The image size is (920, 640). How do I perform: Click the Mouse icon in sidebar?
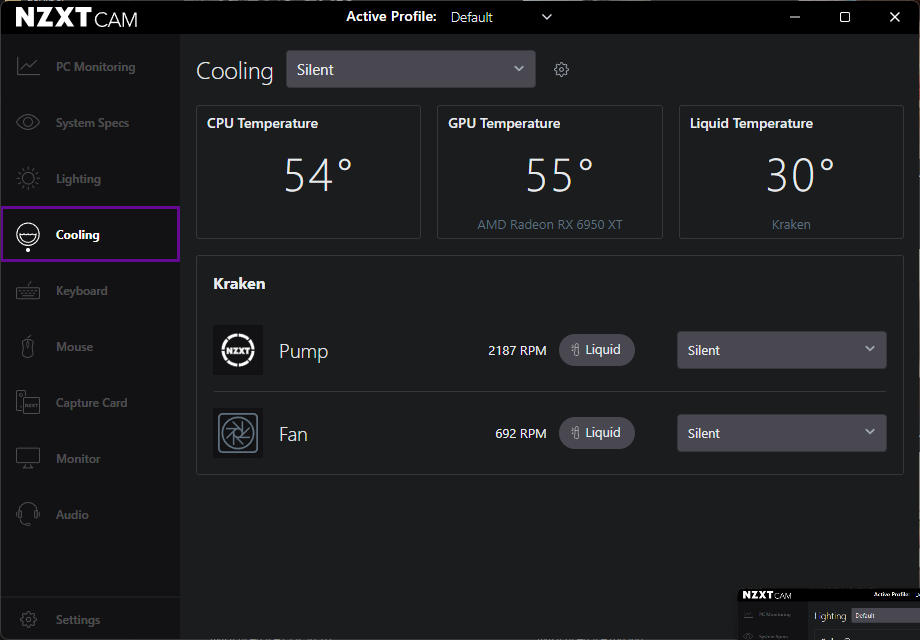tap(28, 346)
